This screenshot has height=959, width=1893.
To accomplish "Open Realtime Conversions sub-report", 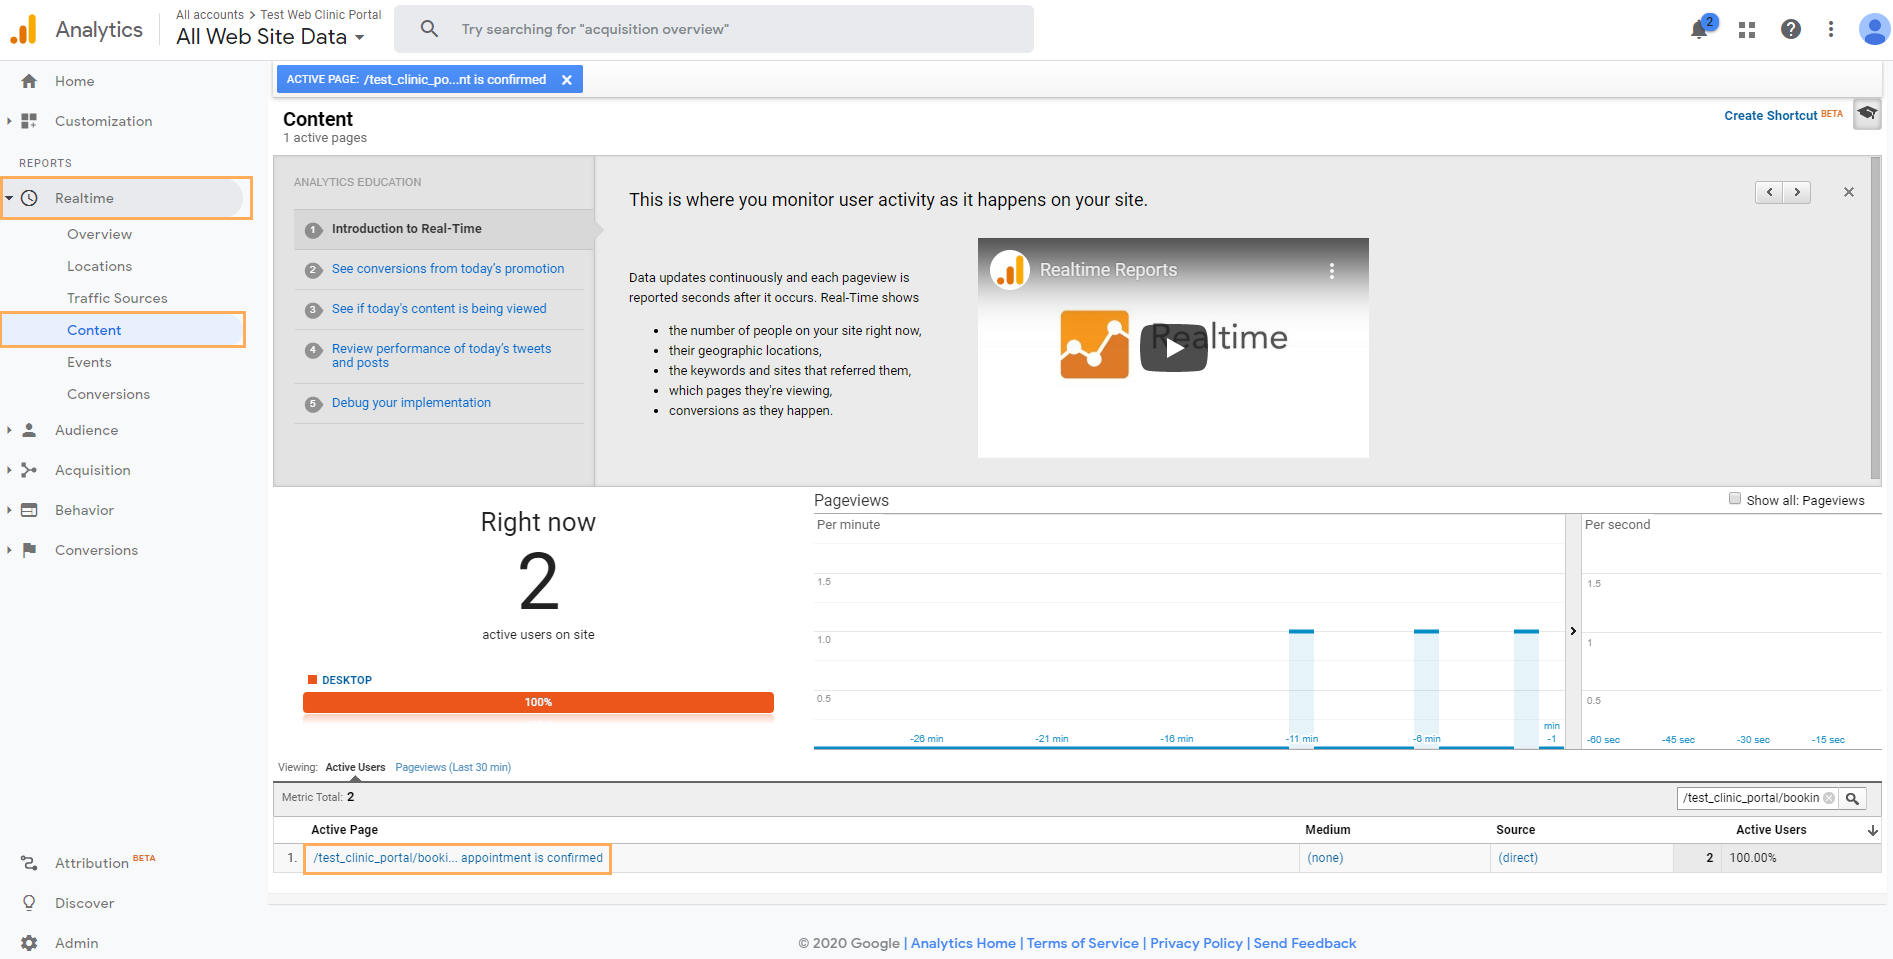I will tap(108, 394).
